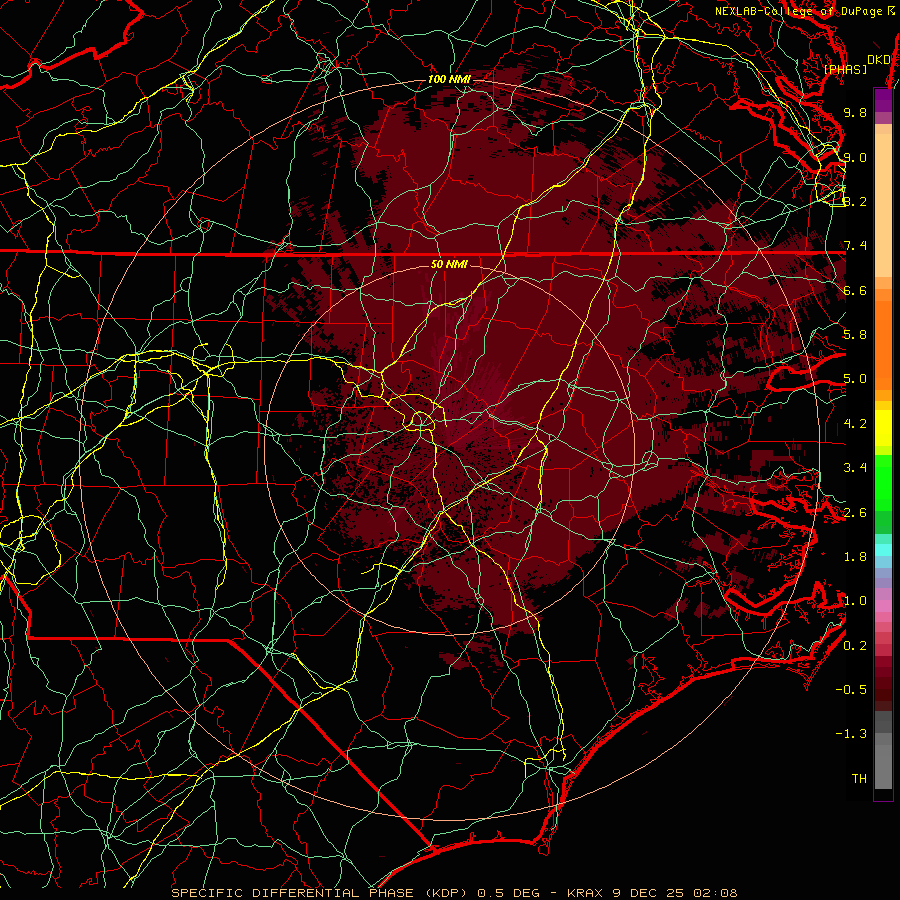Click the TH label on color scale
This screenshot has width=900, height=900.
point(859,779)
